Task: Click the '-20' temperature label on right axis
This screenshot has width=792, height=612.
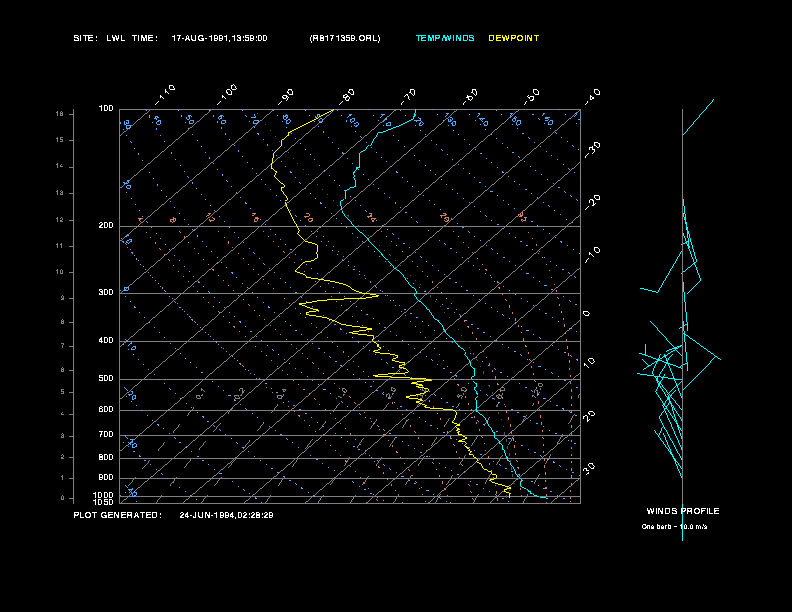Action: click(592, 202)
